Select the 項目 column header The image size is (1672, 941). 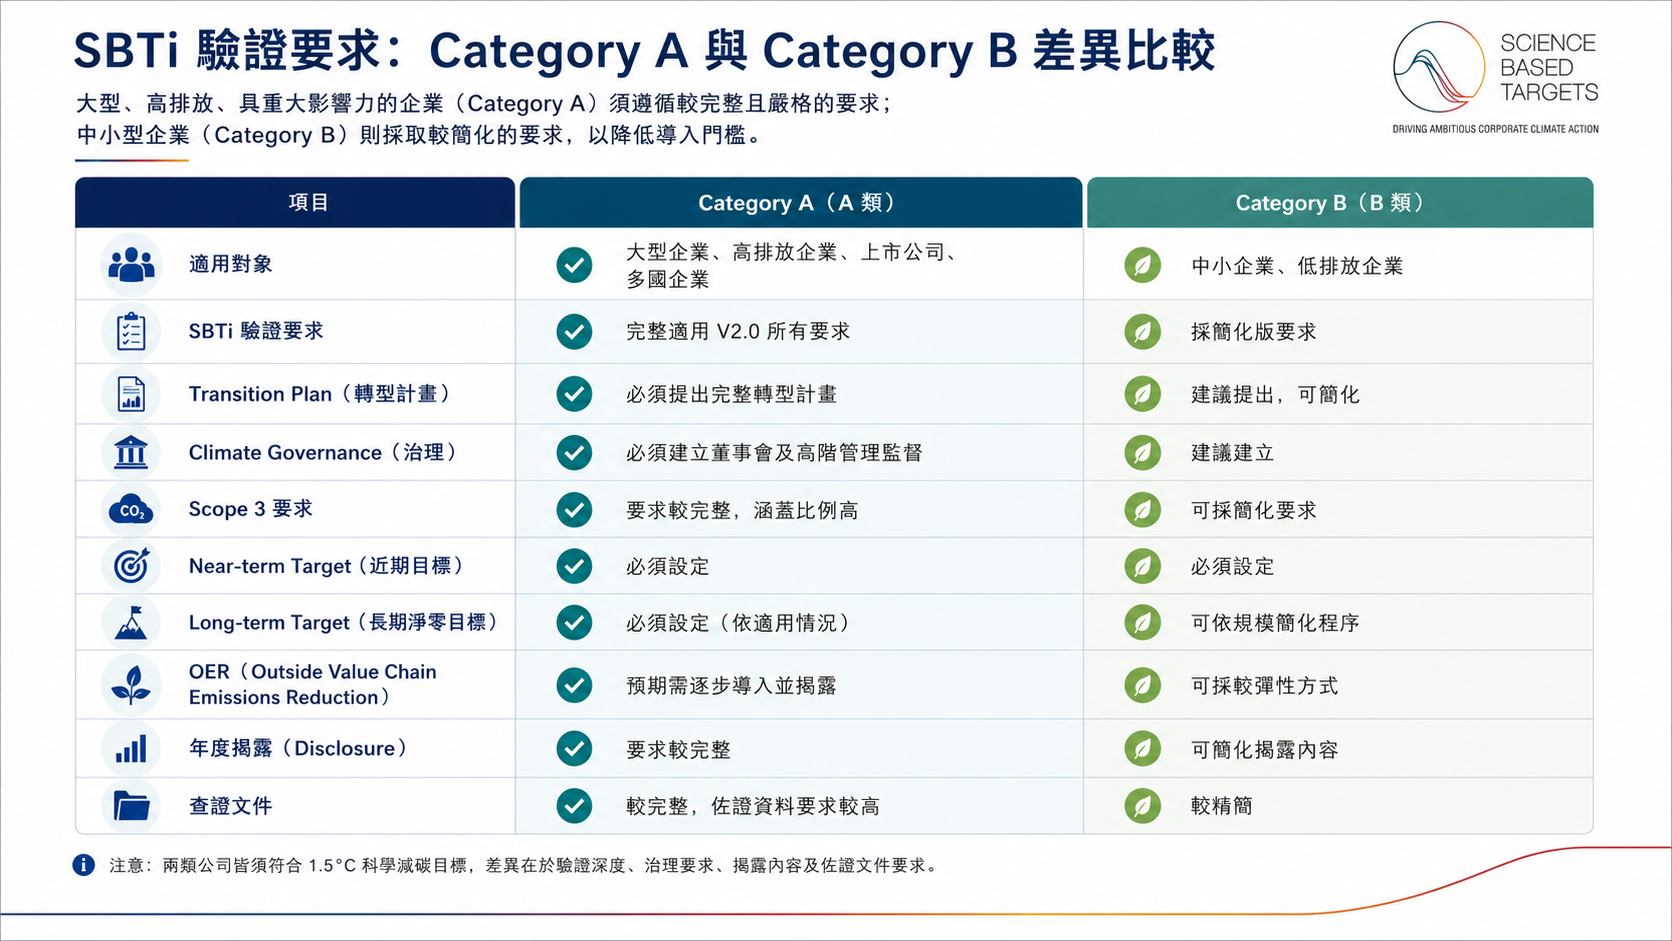click(x=295, y=202)
